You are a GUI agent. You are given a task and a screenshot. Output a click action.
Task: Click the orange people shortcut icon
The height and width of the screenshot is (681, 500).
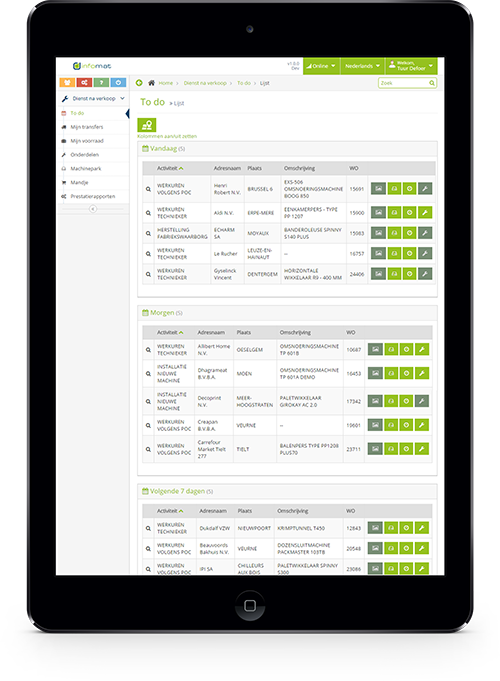pyautogui.click(x=67, y=83)
